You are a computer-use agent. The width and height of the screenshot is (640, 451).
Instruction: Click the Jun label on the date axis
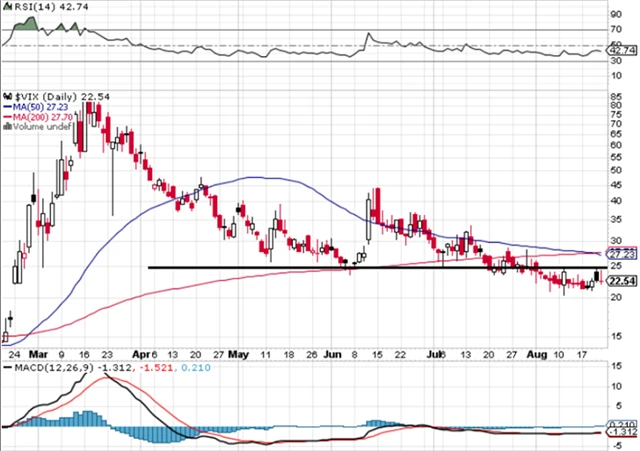(332, 354)
